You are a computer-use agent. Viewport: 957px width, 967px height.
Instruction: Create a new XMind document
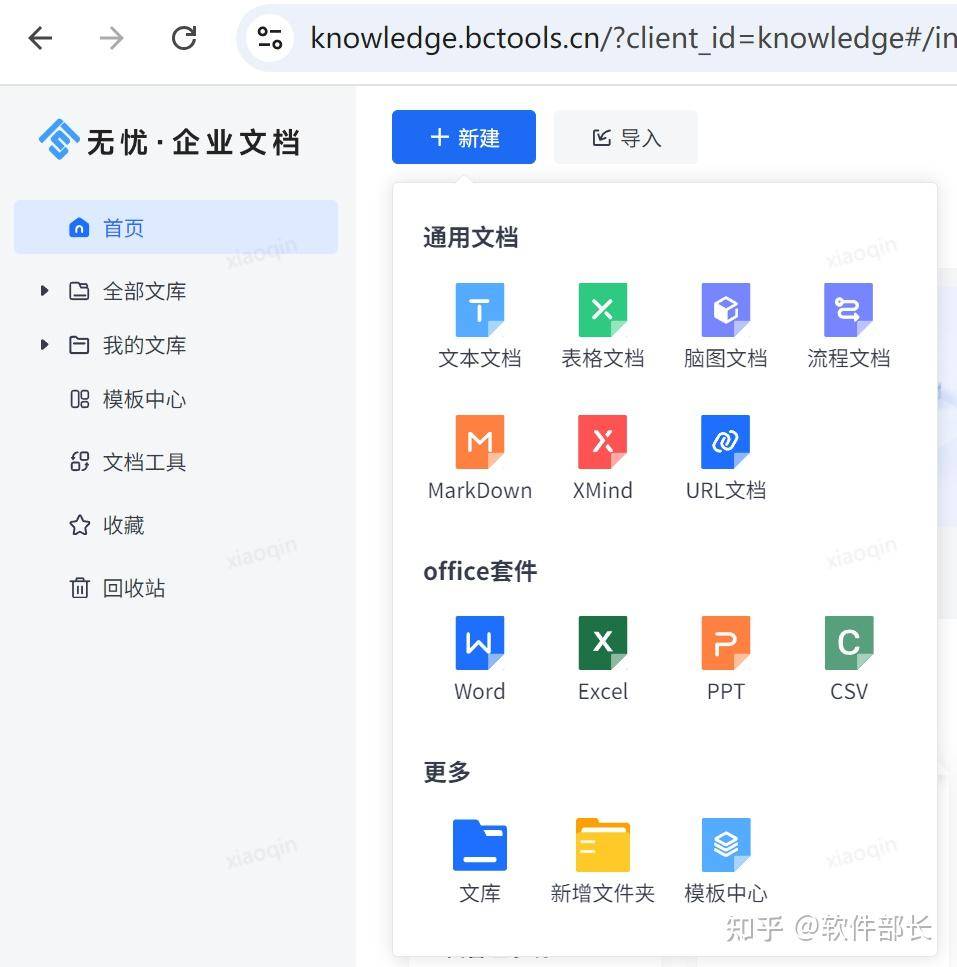click(602, 458)
